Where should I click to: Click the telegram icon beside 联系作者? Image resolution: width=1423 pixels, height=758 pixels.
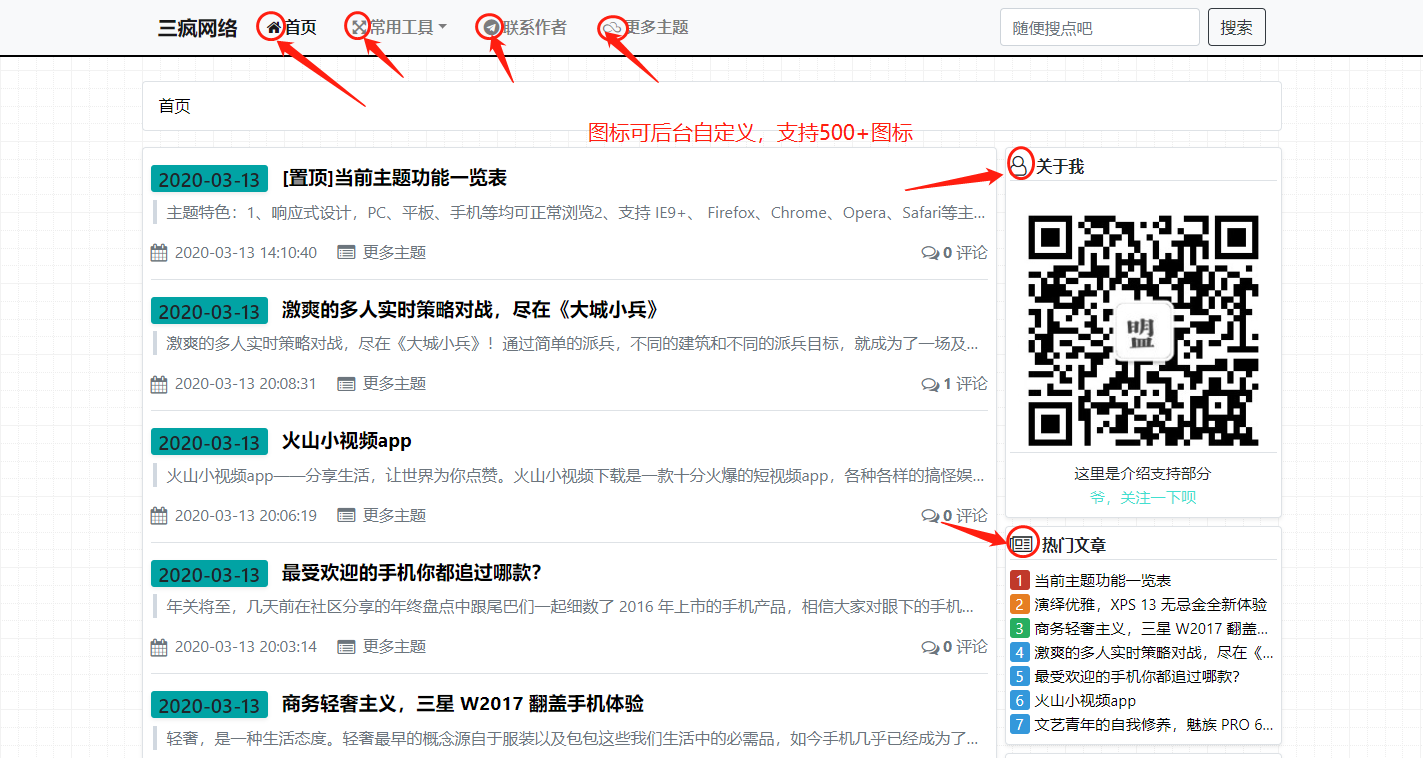(x=491, y=28)
